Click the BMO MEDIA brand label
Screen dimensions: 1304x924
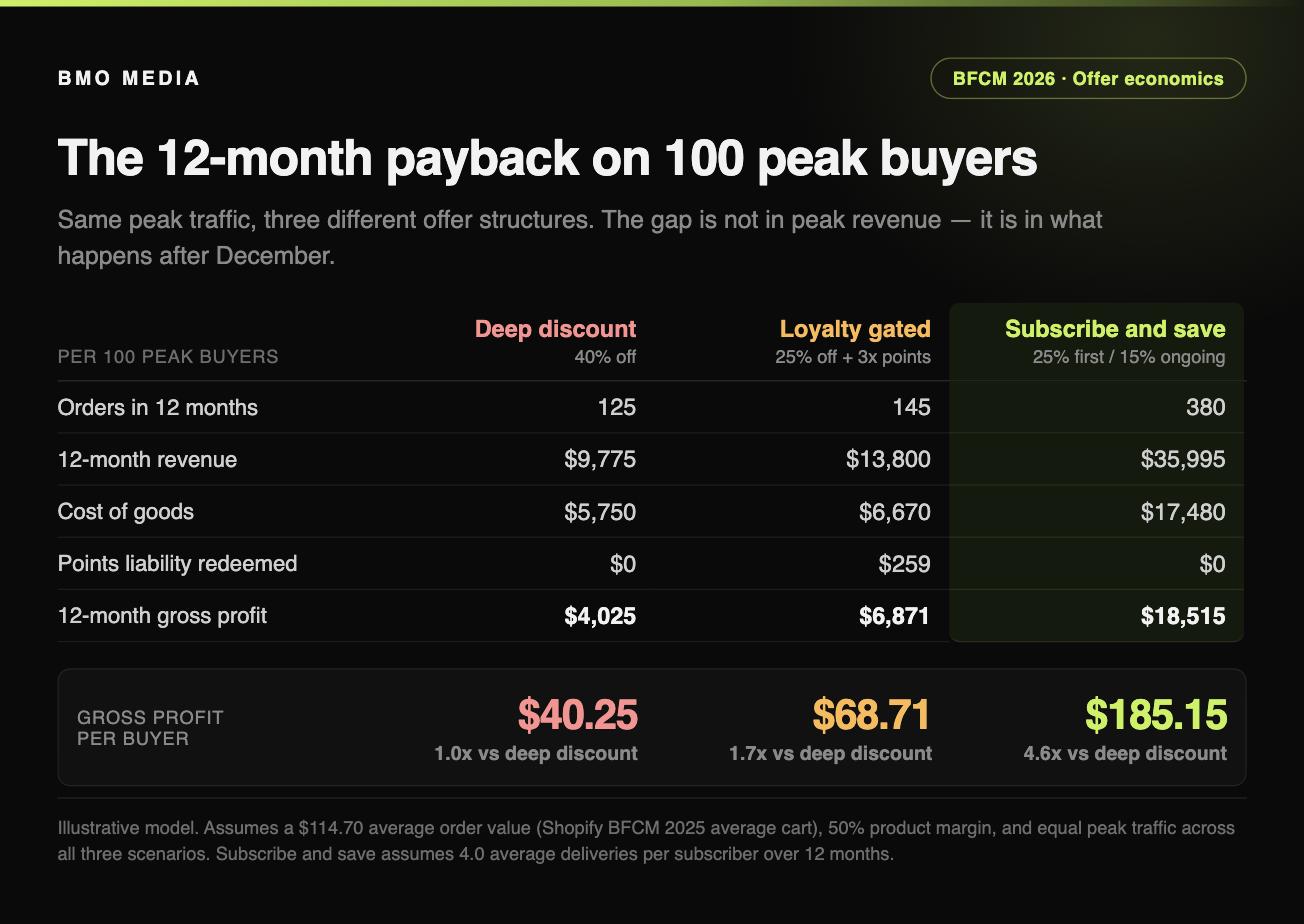[129, 78]
